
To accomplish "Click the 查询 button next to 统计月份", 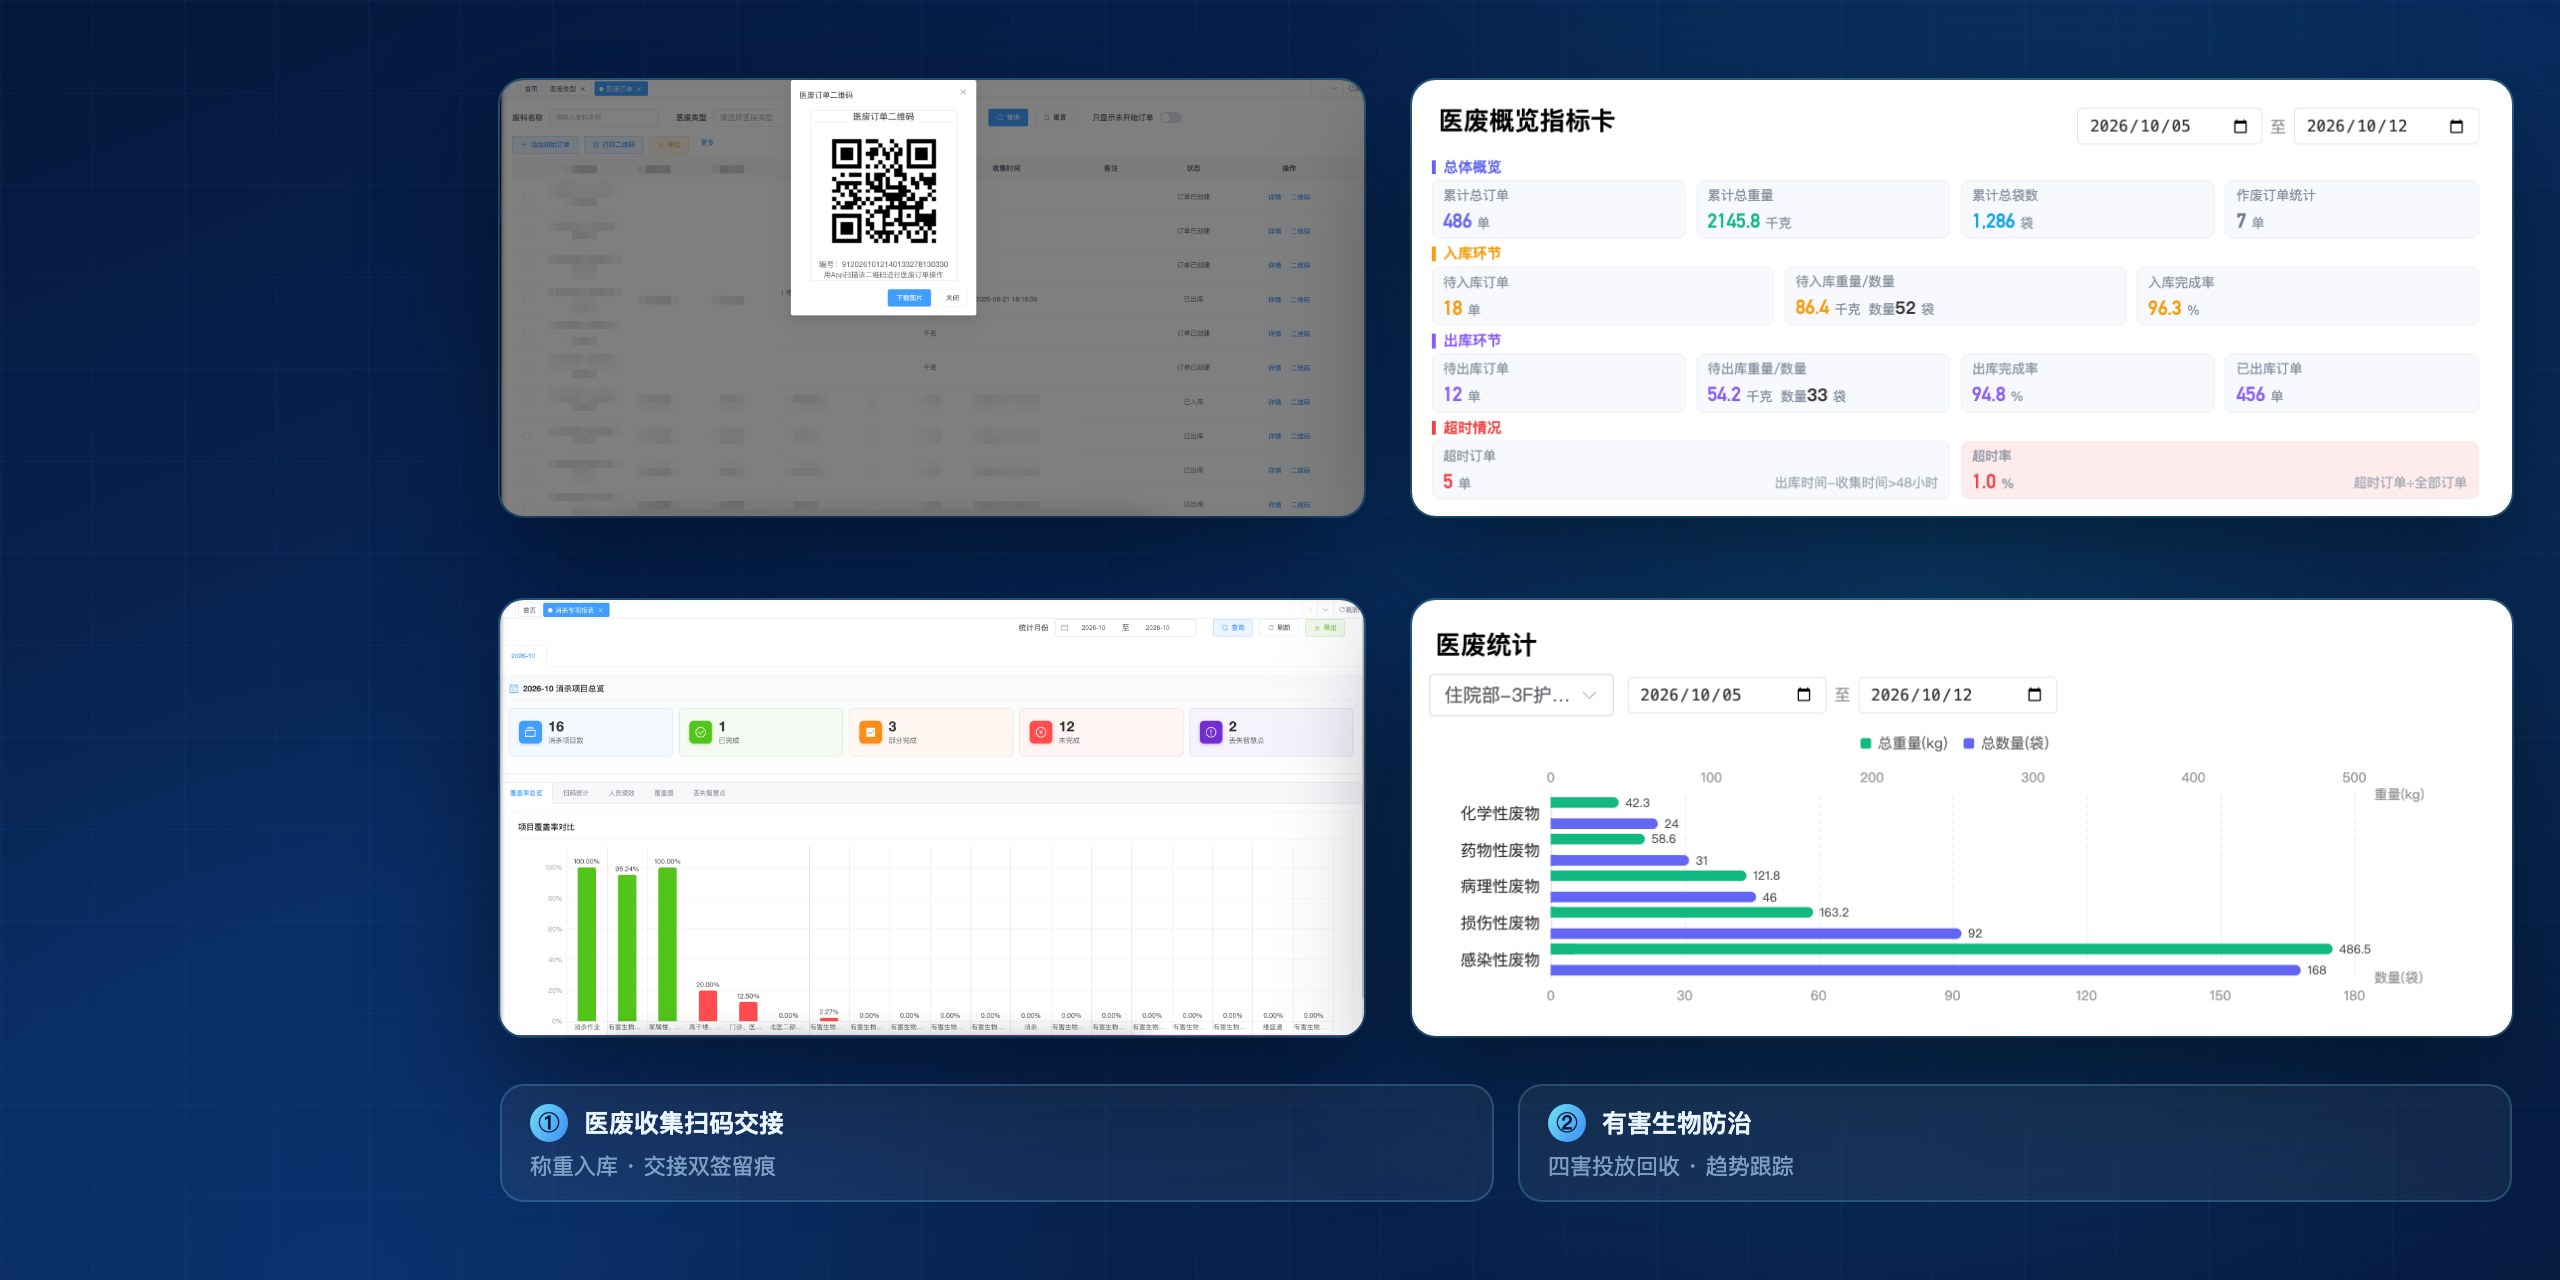I will [1233, 628].
